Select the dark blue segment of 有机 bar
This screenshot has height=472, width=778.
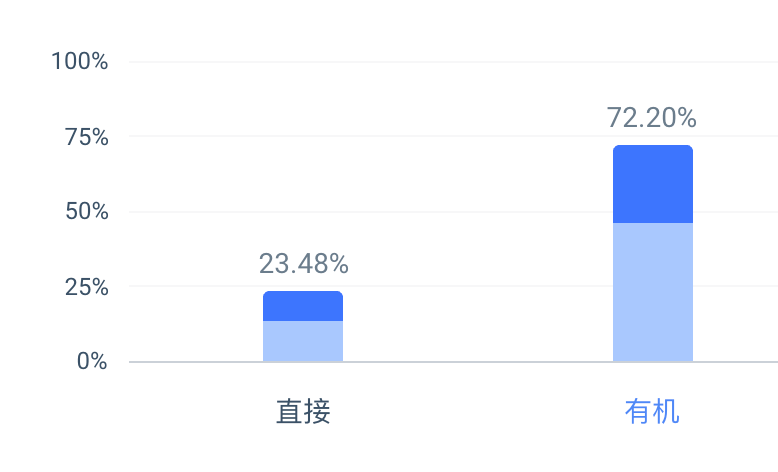coord(653,184)
